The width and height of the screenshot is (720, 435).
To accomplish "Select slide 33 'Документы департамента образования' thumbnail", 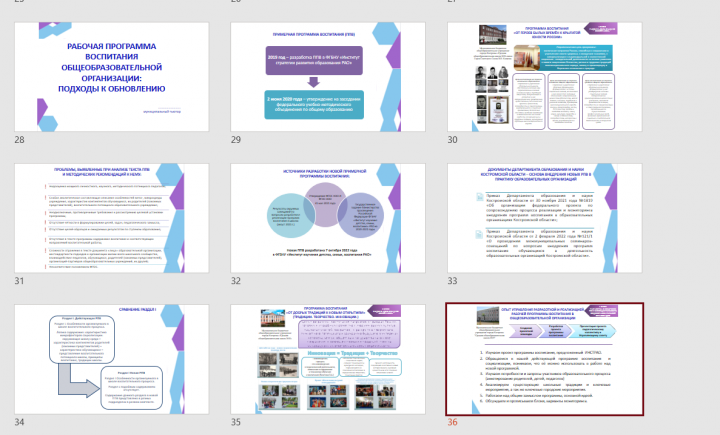I will [545, 218].
